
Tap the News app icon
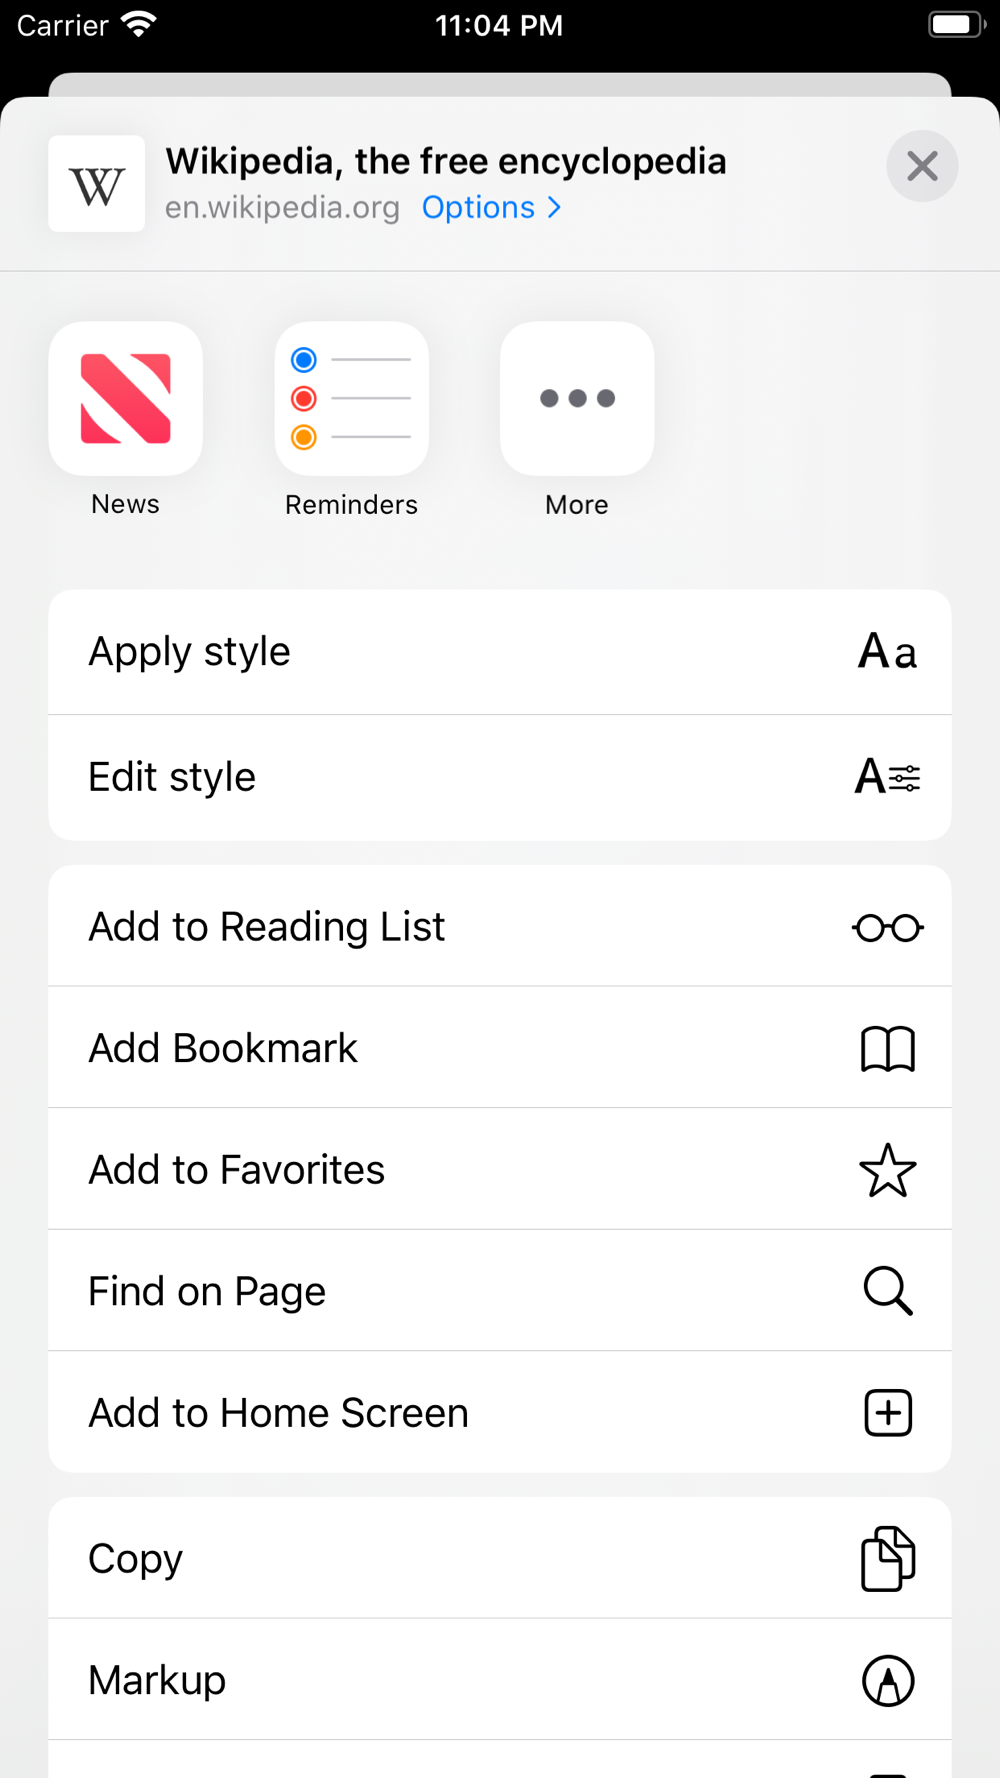click(x=126, y=398)
